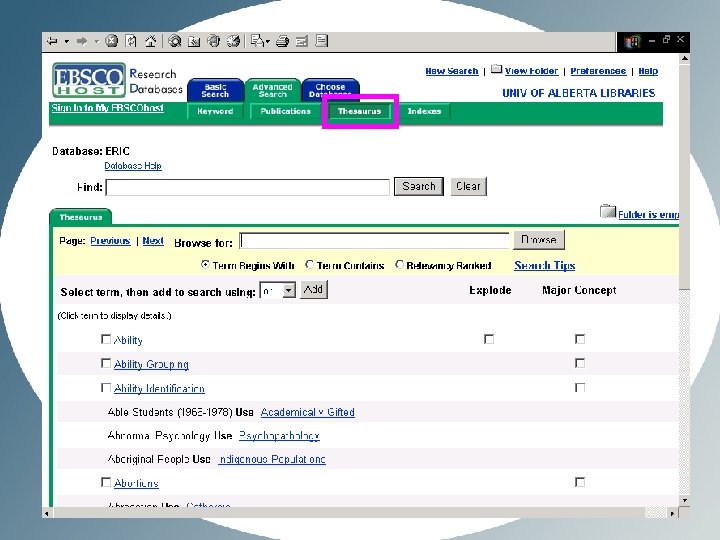
Task: Open the New Search link
Action: click(x=452, y=71)
